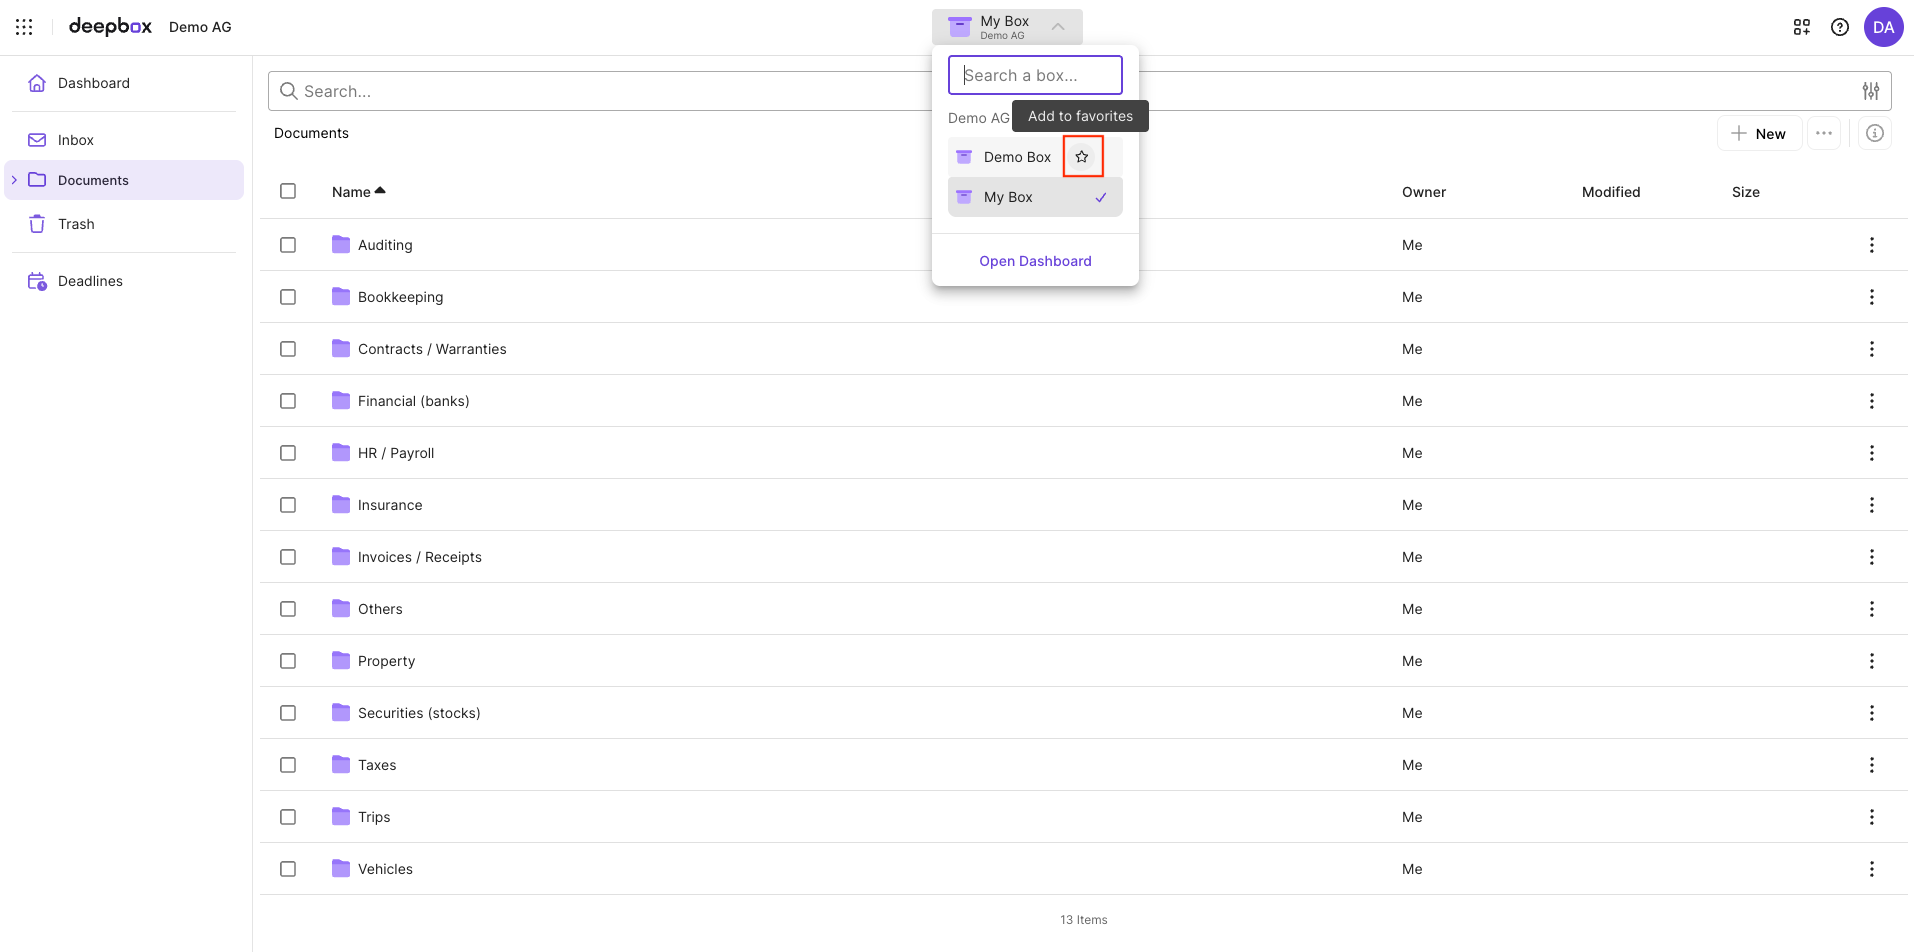Sort the list by Name column
Image resolution: width=1914 pixels, height=952 pixels.
351,192
